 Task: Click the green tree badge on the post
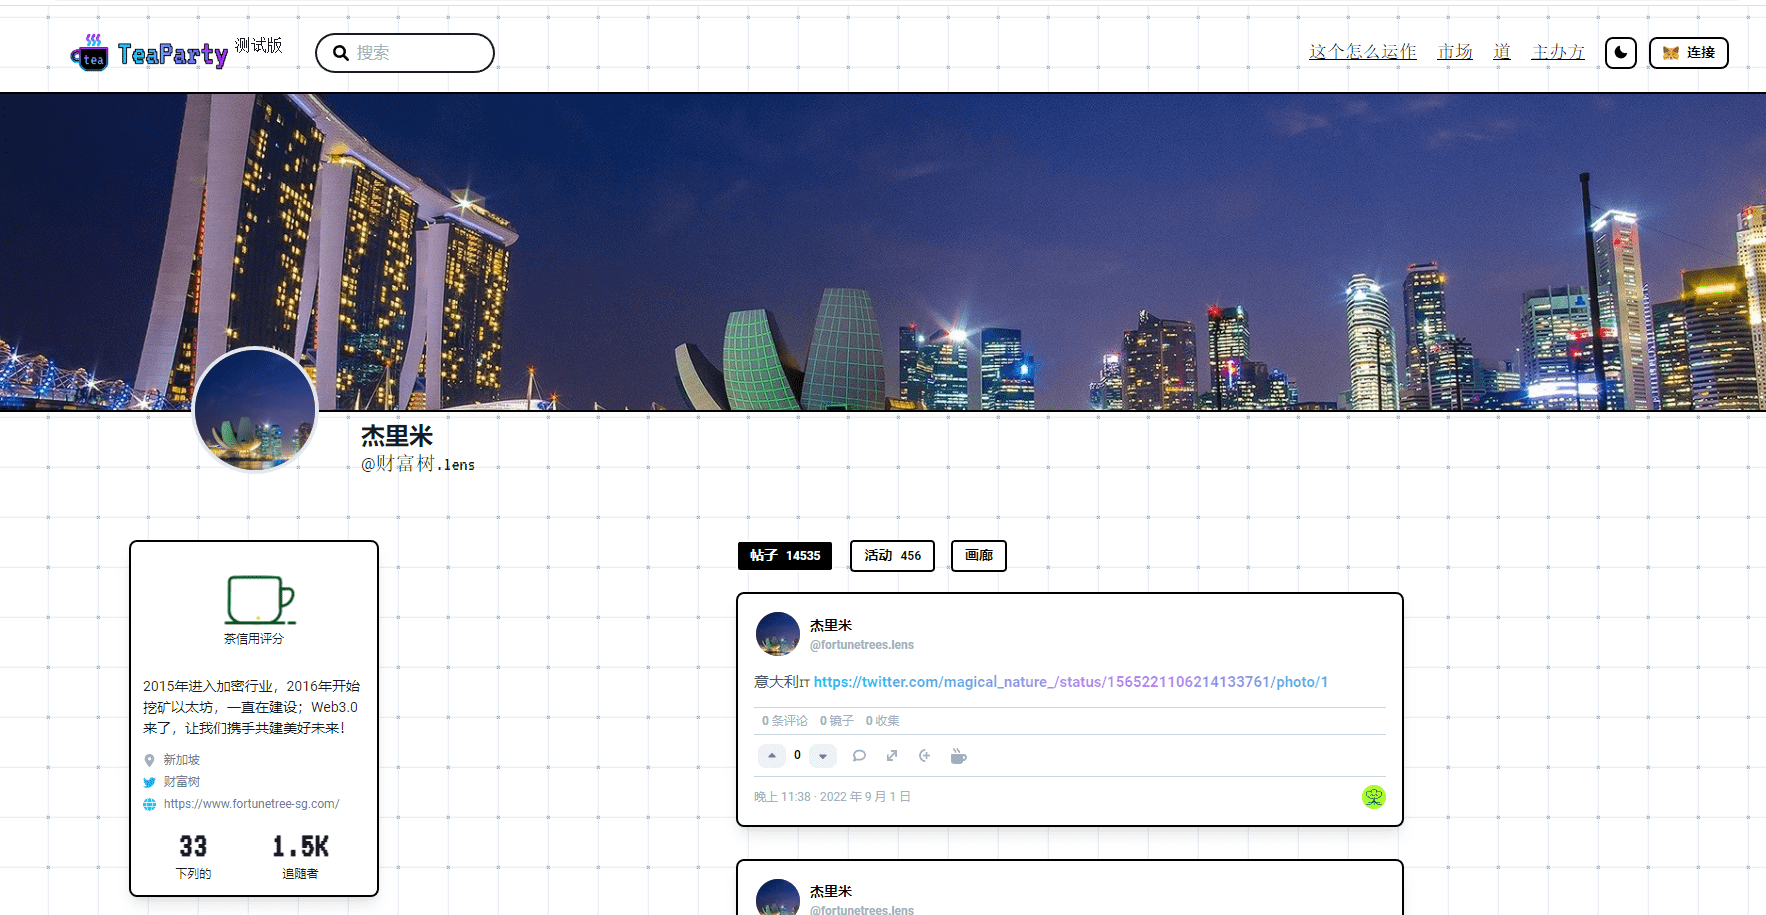coord(1373,796)
